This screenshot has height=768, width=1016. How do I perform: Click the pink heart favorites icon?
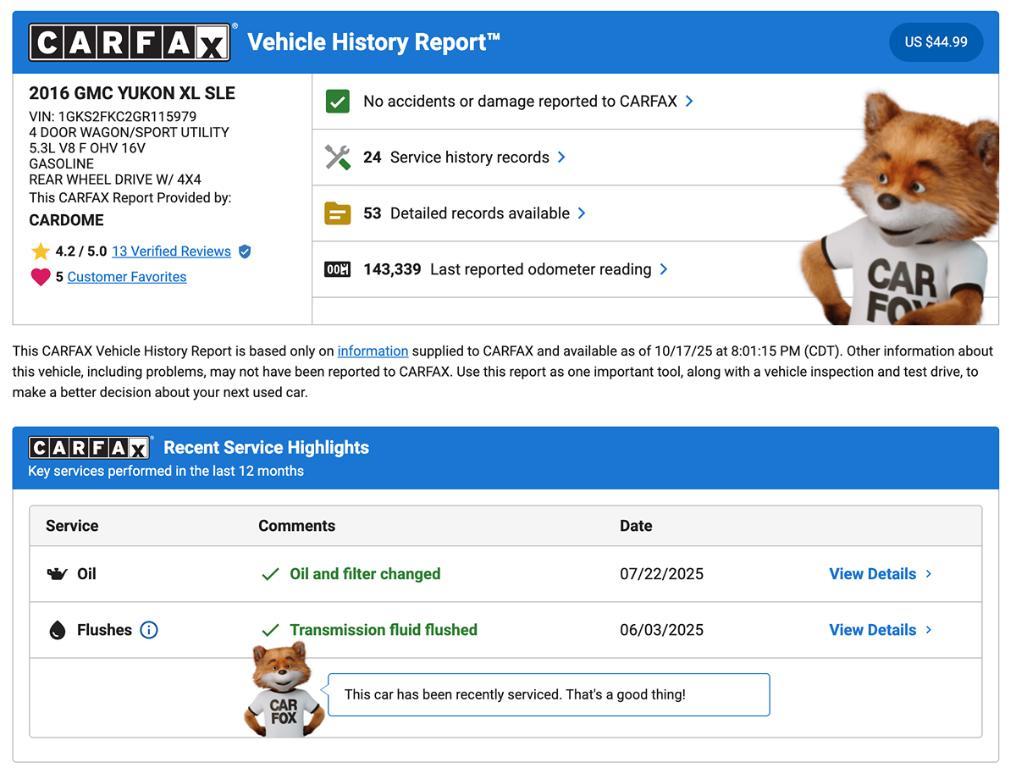click(40, 277)
